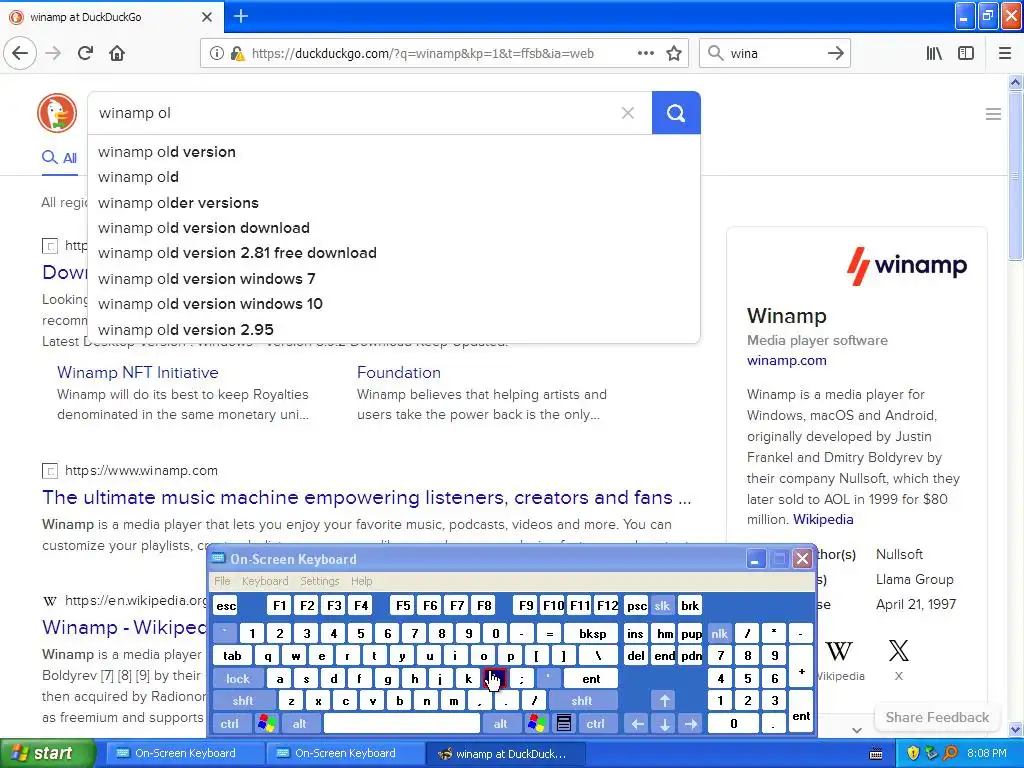
Task: Click the esc key on keyboard
Action: (226, 606)
